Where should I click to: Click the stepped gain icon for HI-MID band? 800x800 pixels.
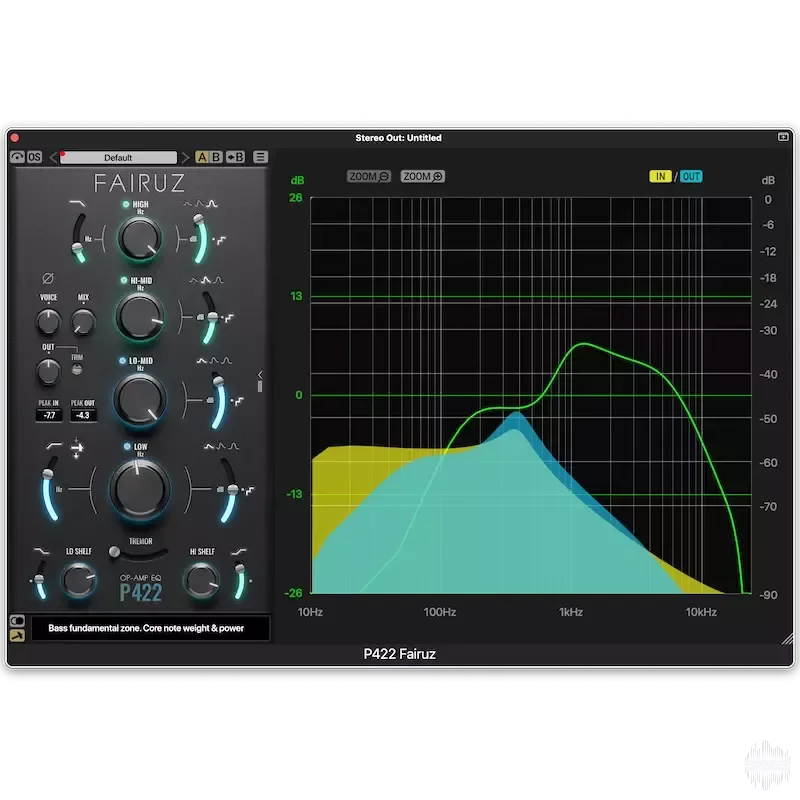click(x=229, y=318)
